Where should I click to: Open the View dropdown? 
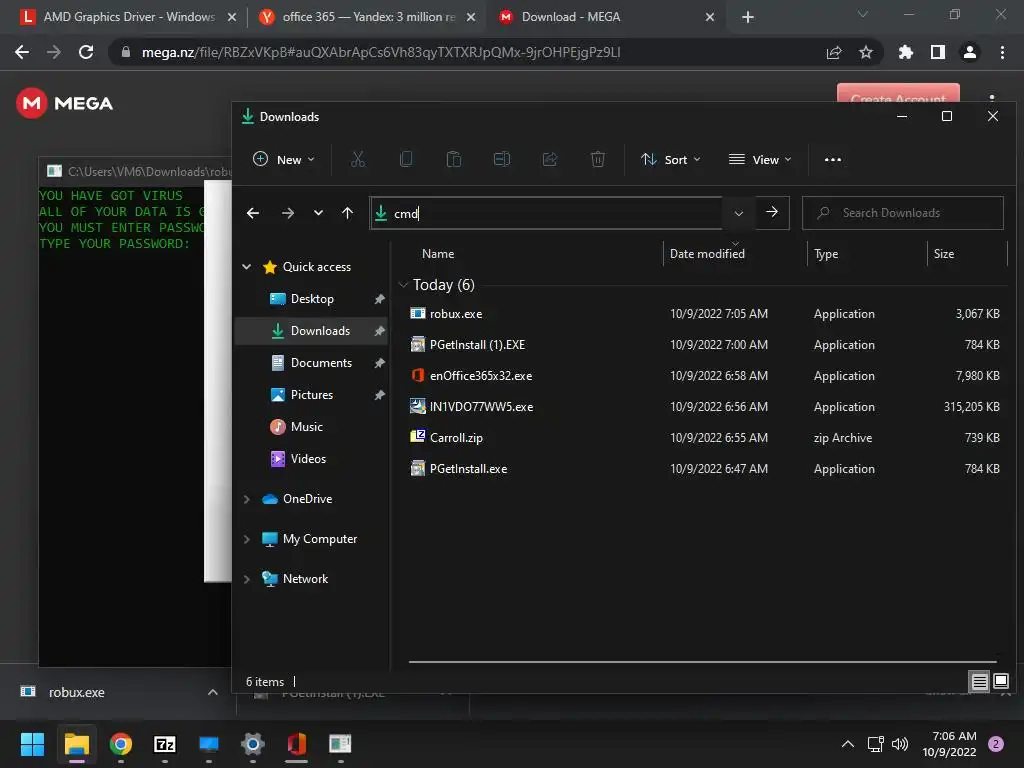(760, 159)
